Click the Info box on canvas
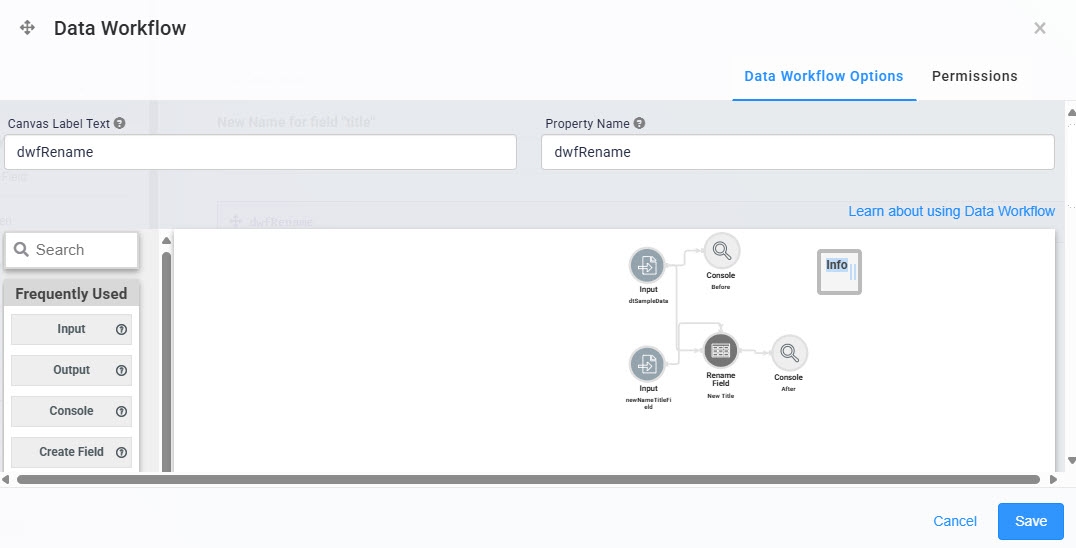Image resolution: width=1076 pixels, height=548 pixels. point(839,272)
